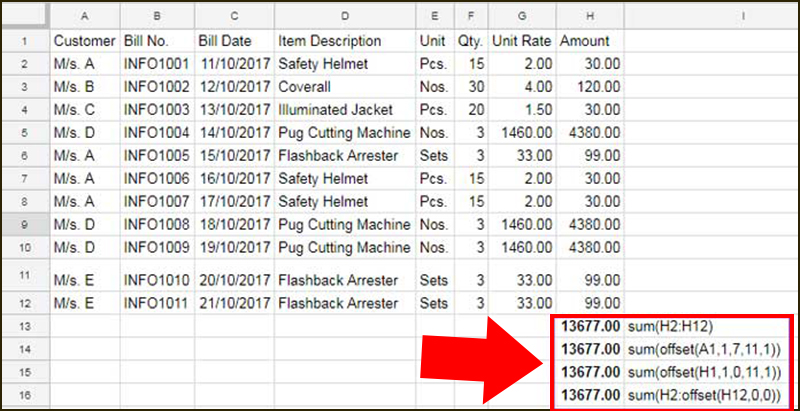Select INFO1011 bill number cell
The width and height of the screenshot is (800, 411).
pos(157,303)
